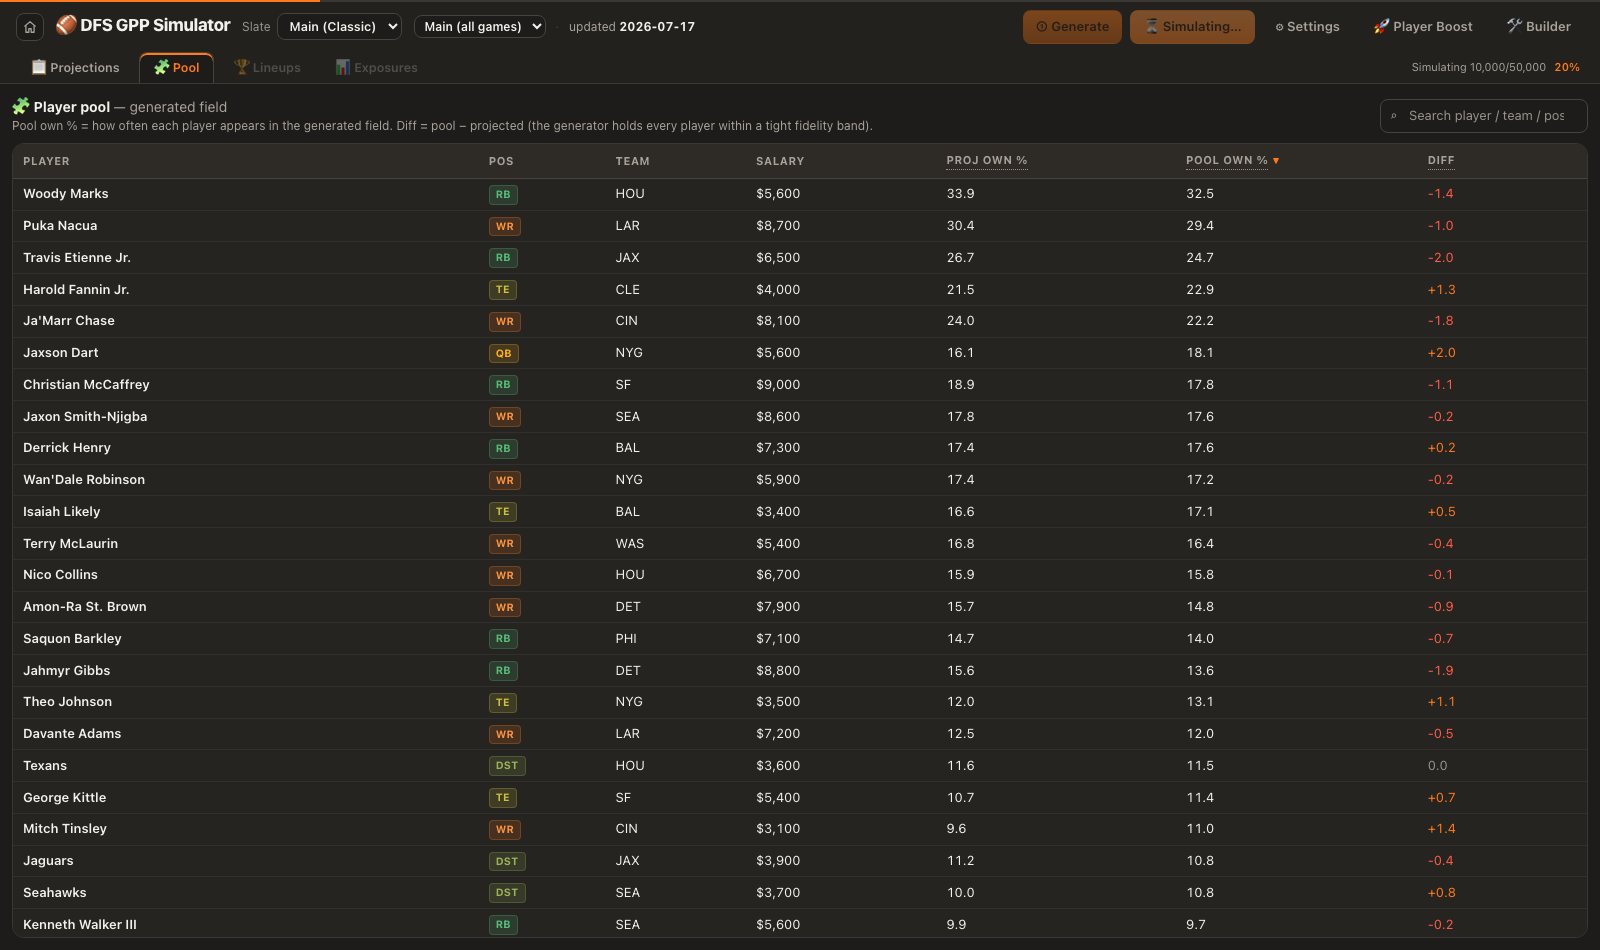
Task: Click DST badge for Jaguars
Action: click(507, 862)
